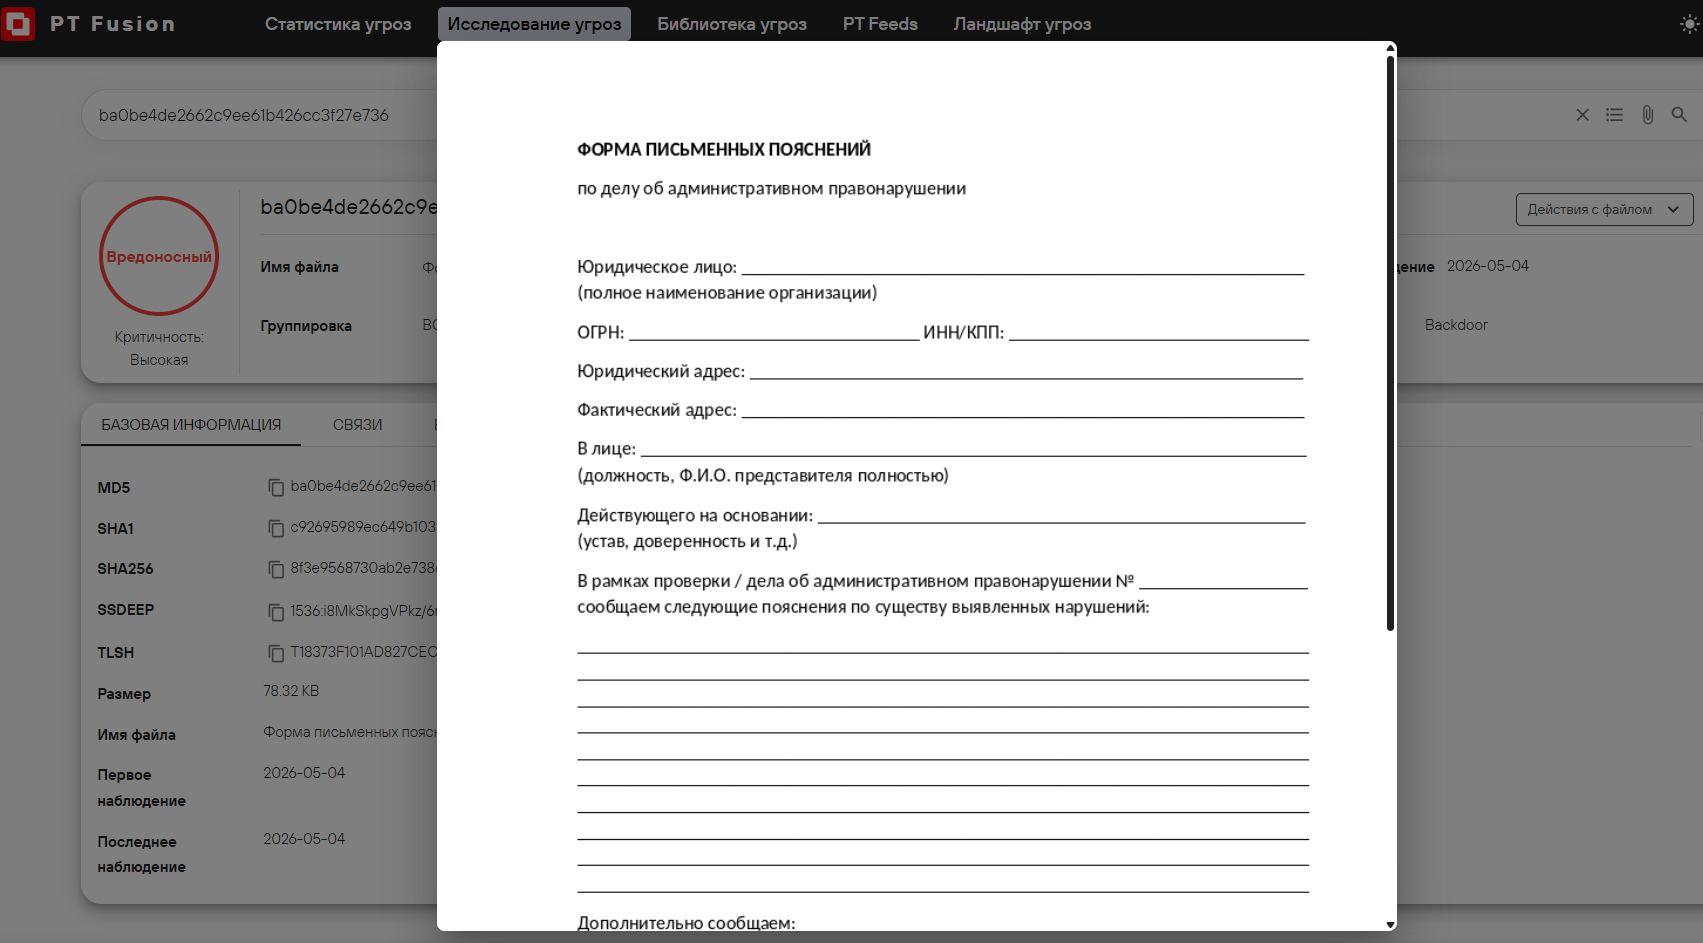Screen dimensions: 1703x943
Task: Toggle the light/dark theme sun icon
Action: tap(1690, 24)
